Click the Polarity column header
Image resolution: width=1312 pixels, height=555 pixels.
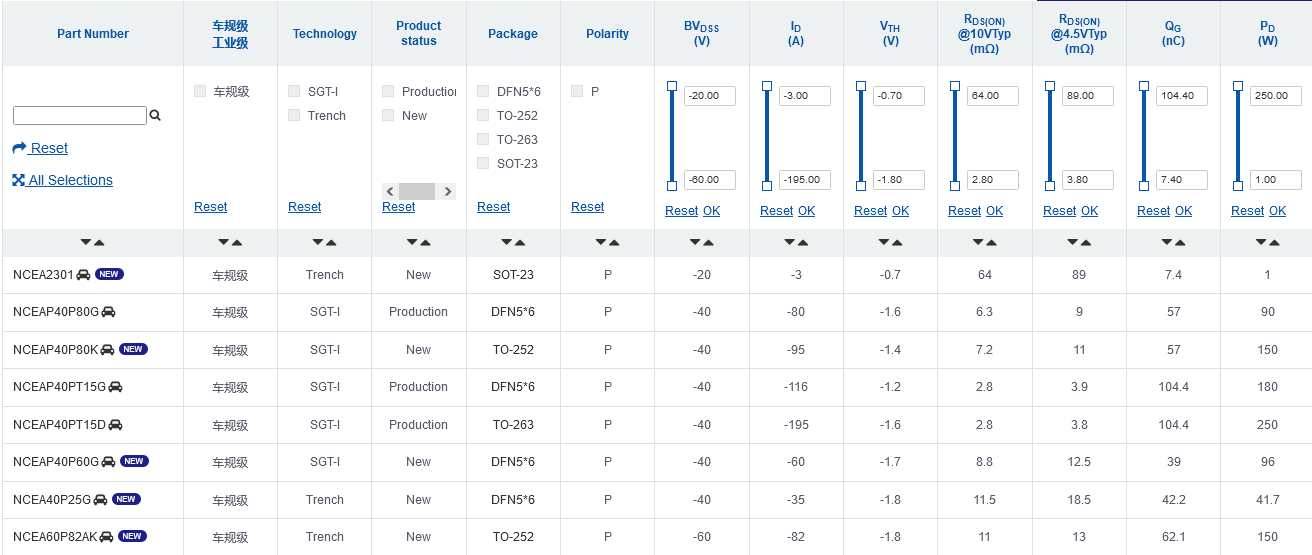click(x=608, y=34)
